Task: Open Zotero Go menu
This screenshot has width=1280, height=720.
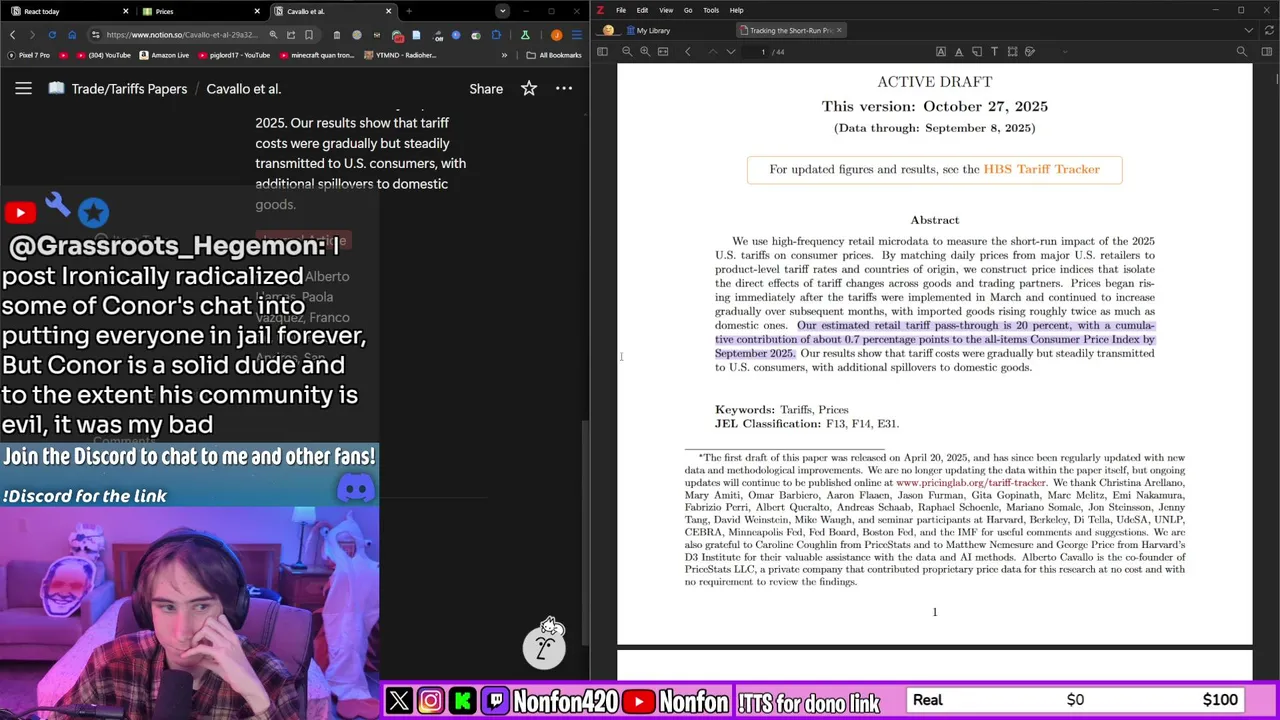Action: 688,10
